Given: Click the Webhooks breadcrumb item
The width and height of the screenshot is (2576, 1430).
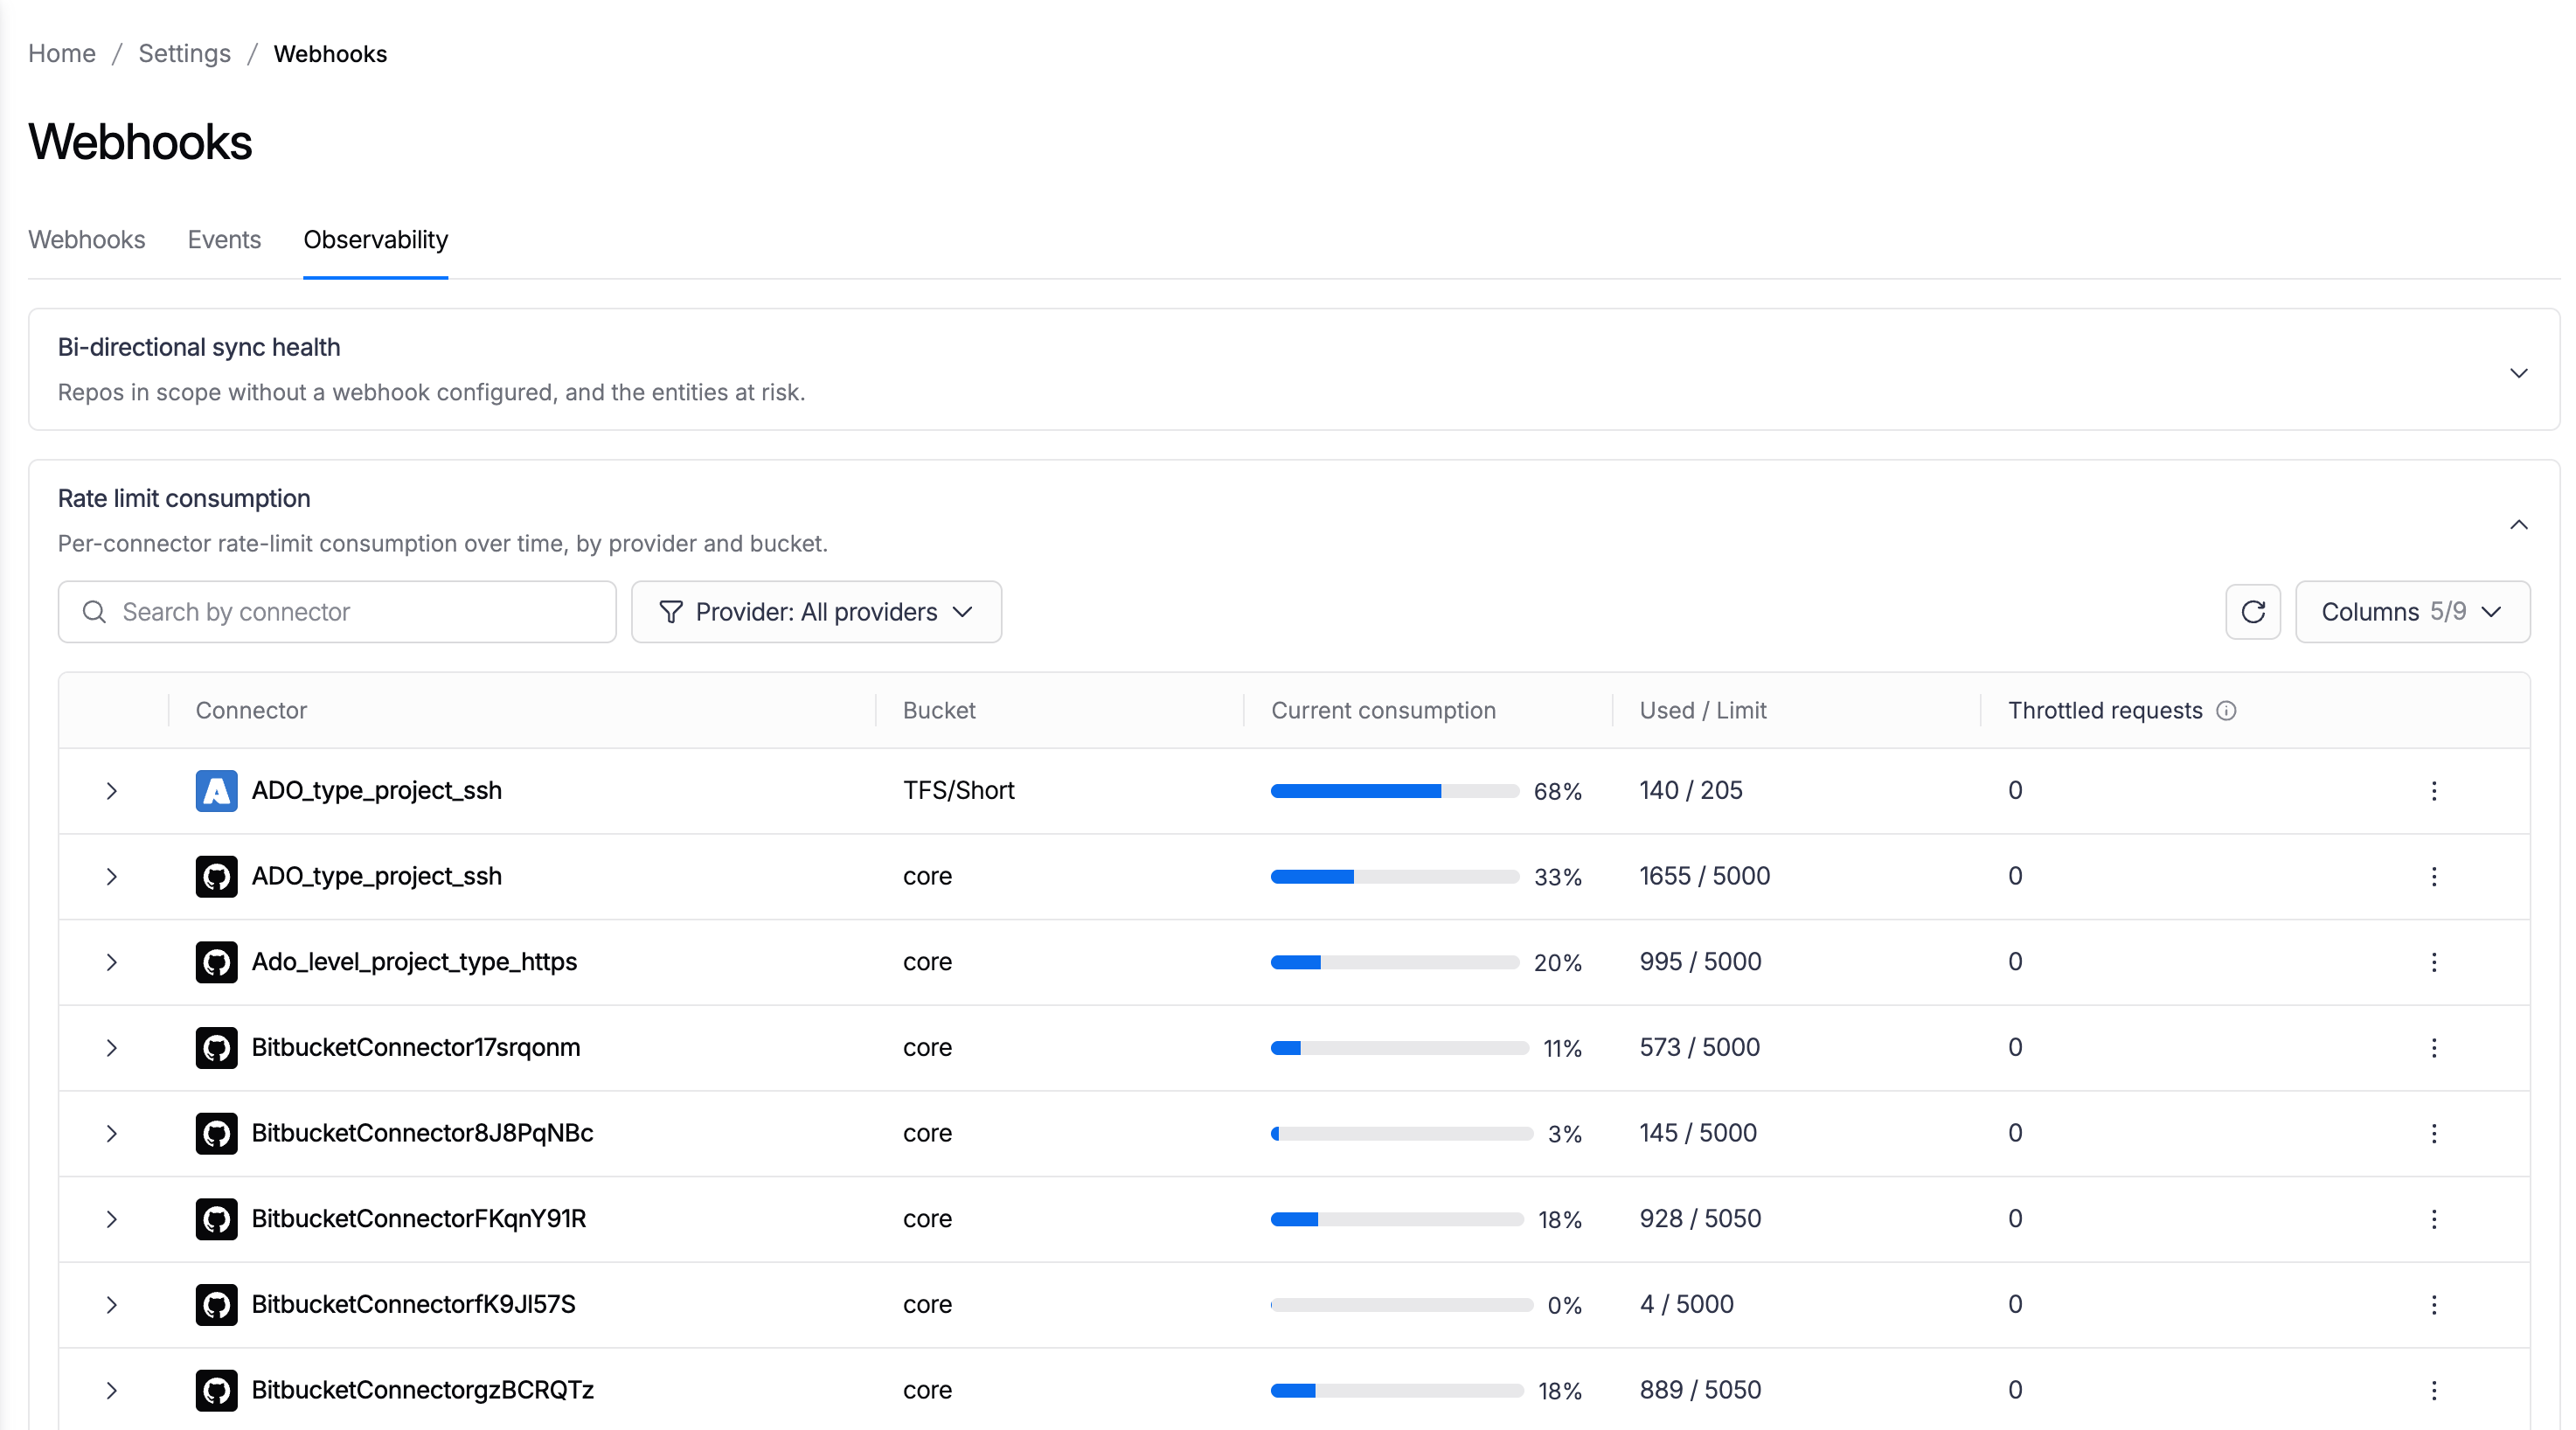Looking at the screenshot, I should click(330, 53).
